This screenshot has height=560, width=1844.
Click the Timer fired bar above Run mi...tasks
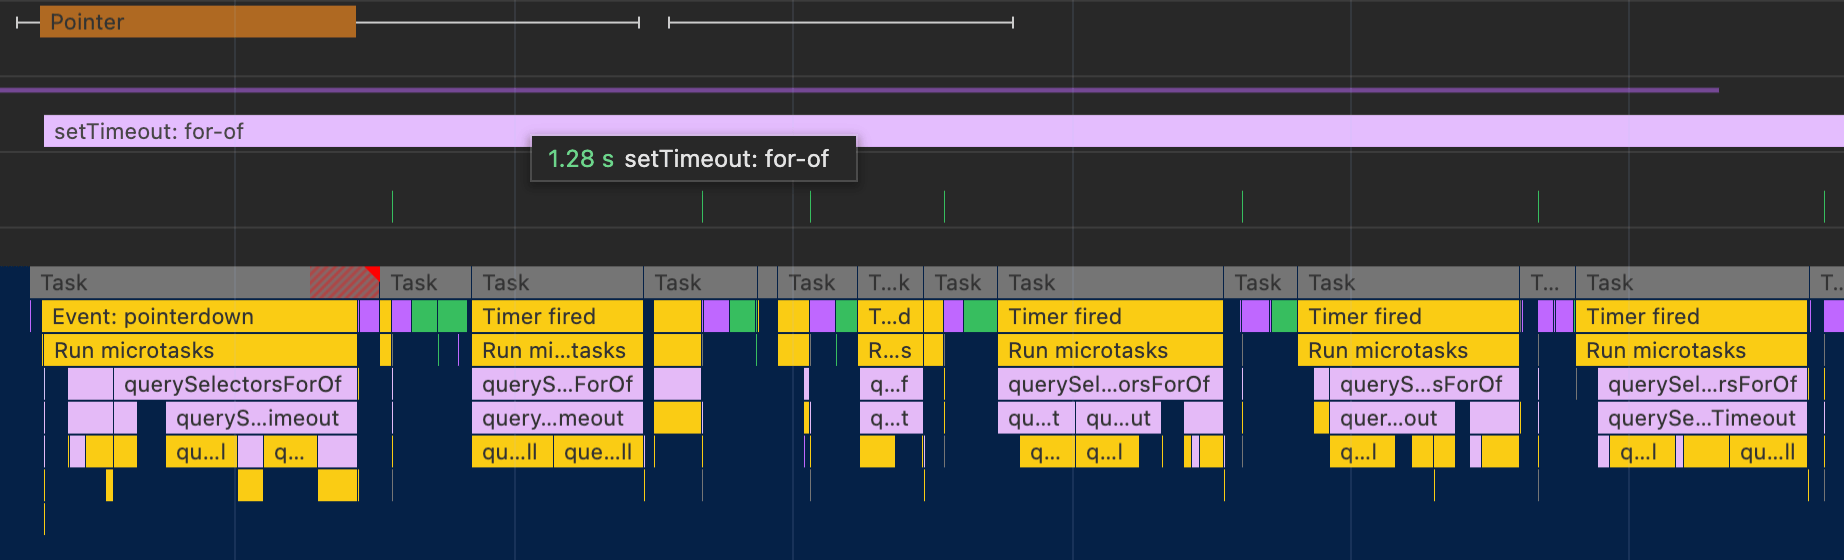[x=557, y=317]
